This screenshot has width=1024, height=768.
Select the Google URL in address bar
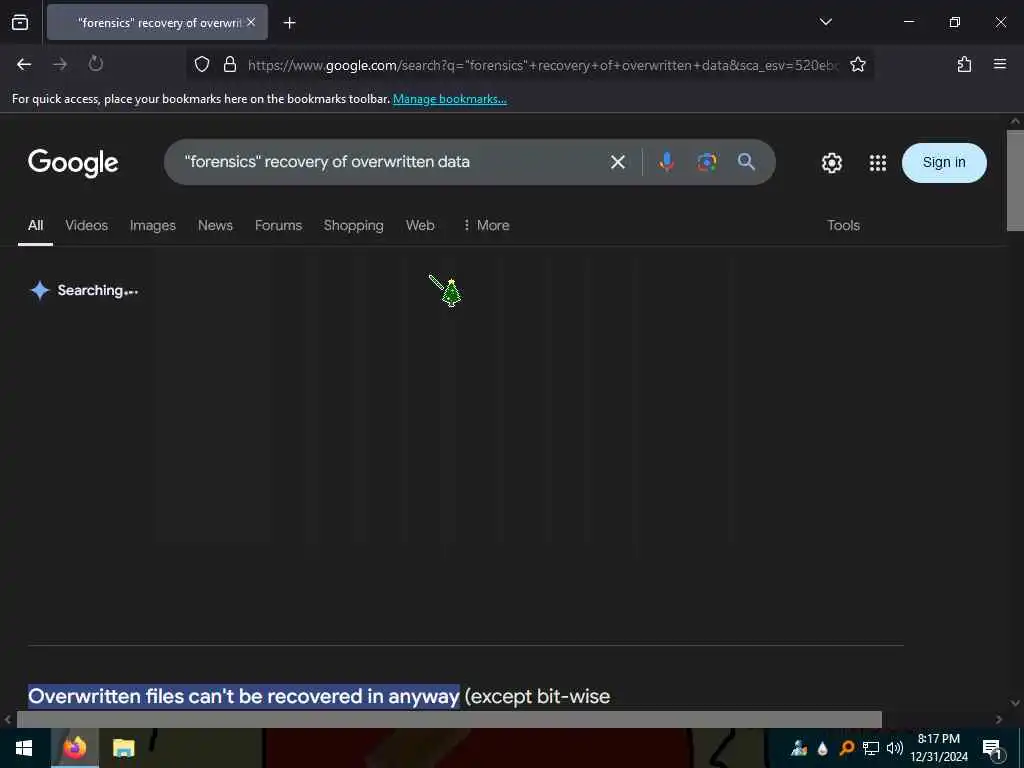[x=542, y=65]
